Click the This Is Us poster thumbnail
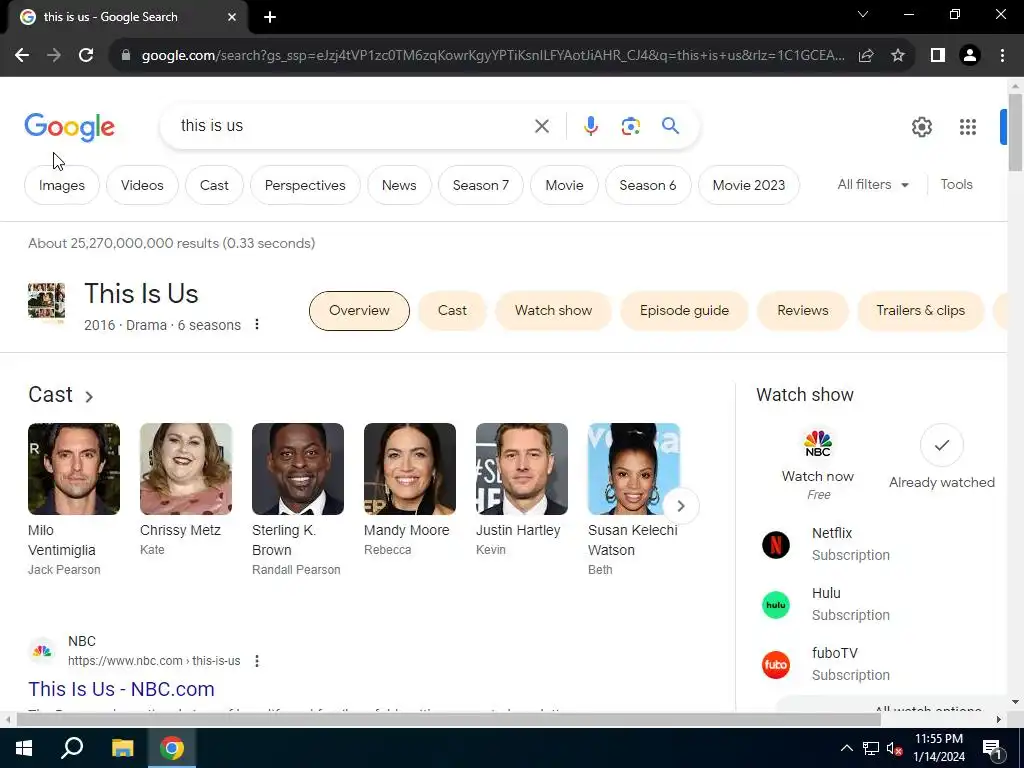 46,301
